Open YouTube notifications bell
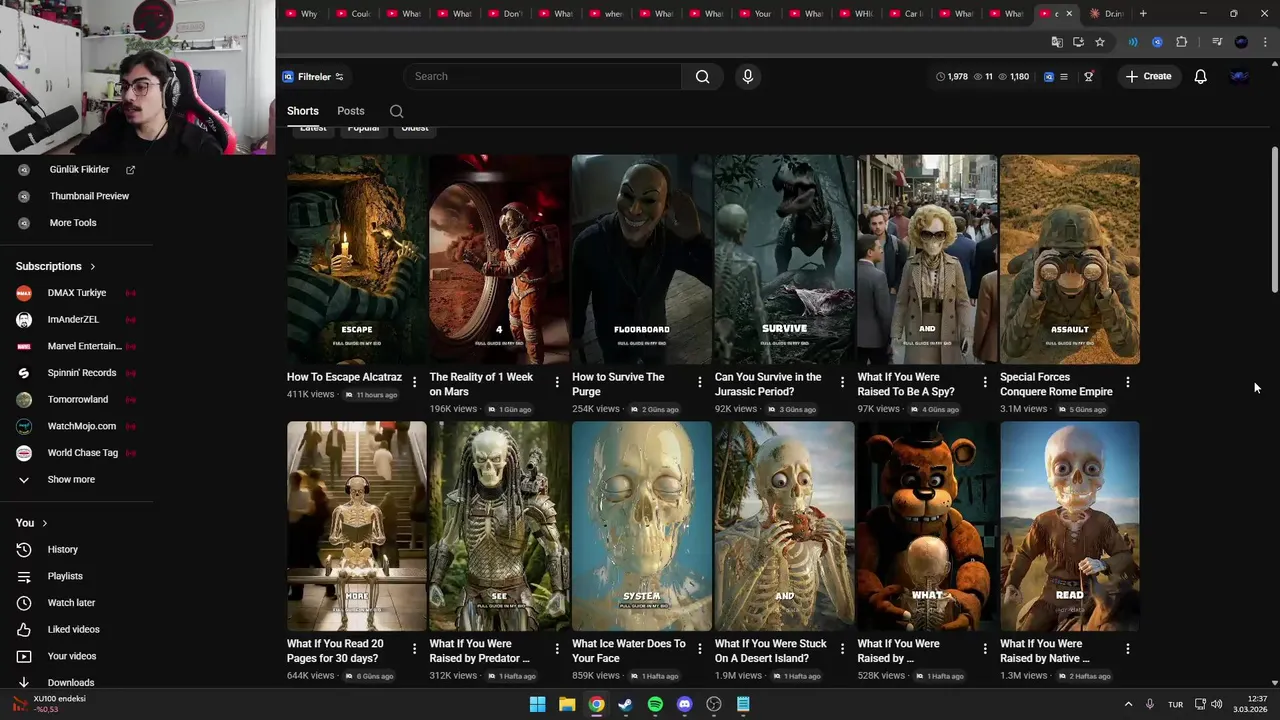 coord(1200,76)
